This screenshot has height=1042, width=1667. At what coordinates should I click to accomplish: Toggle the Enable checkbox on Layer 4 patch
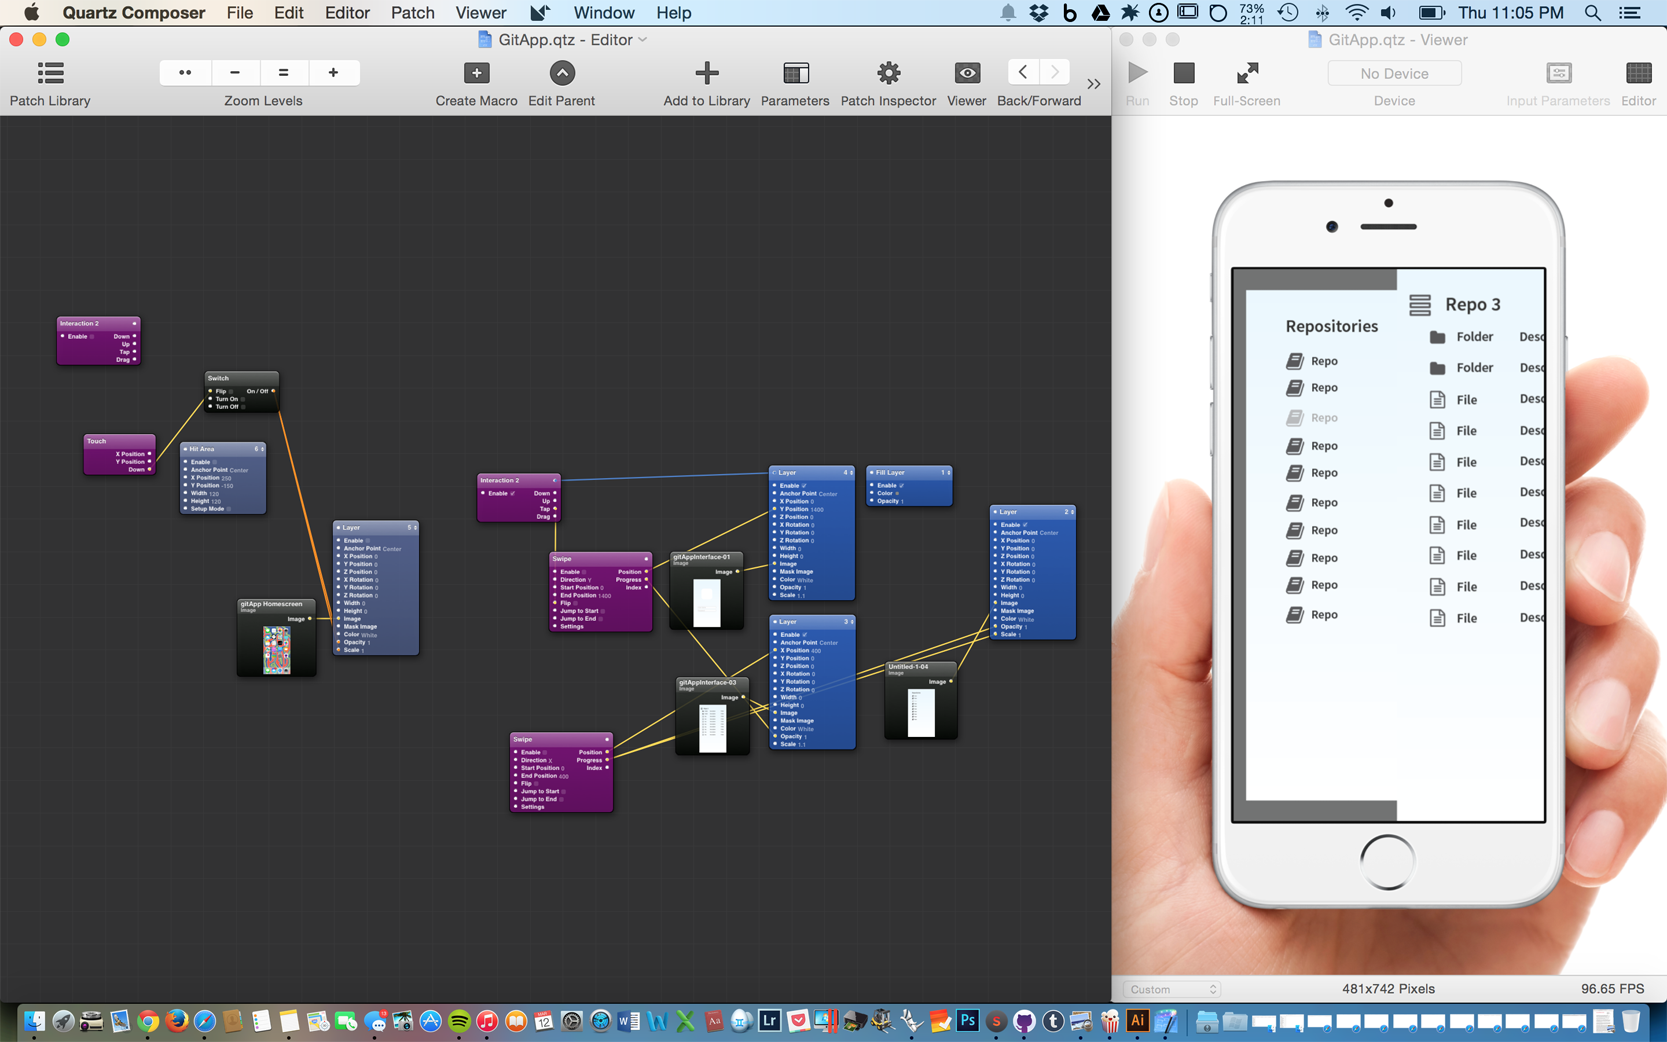(804, 485)
